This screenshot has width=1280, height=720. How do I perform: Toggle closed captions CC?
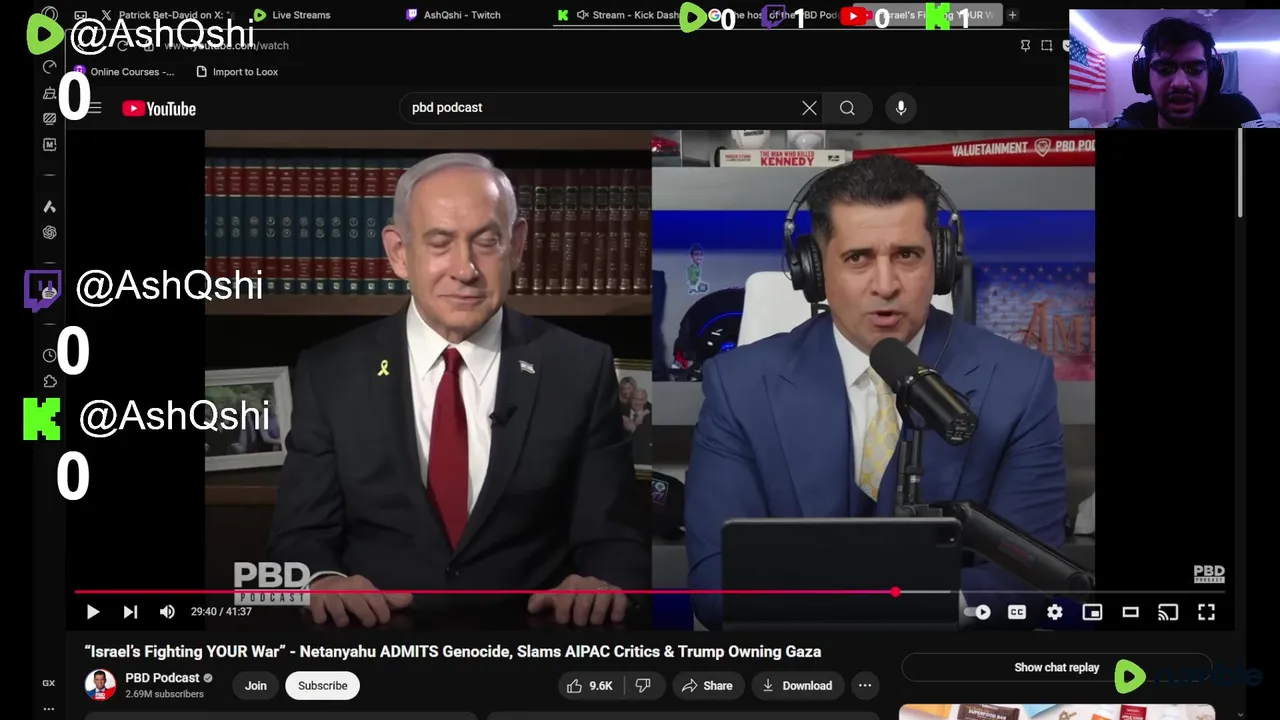tap(1017, 612)
